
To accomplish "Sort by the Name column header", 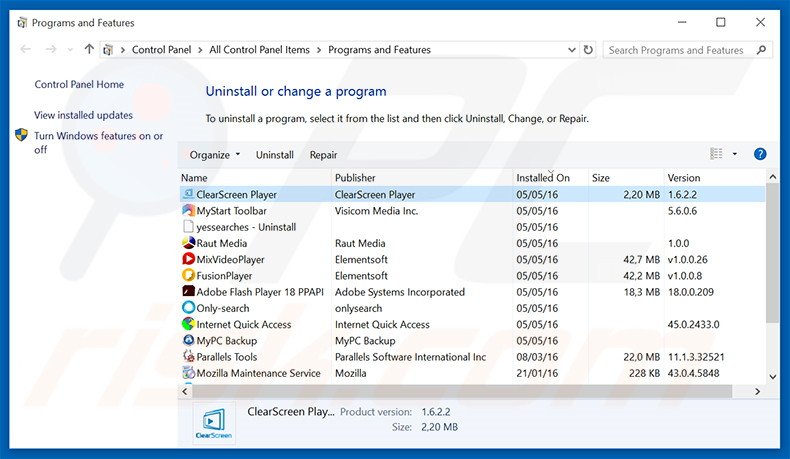I will [x=255, y=177].
